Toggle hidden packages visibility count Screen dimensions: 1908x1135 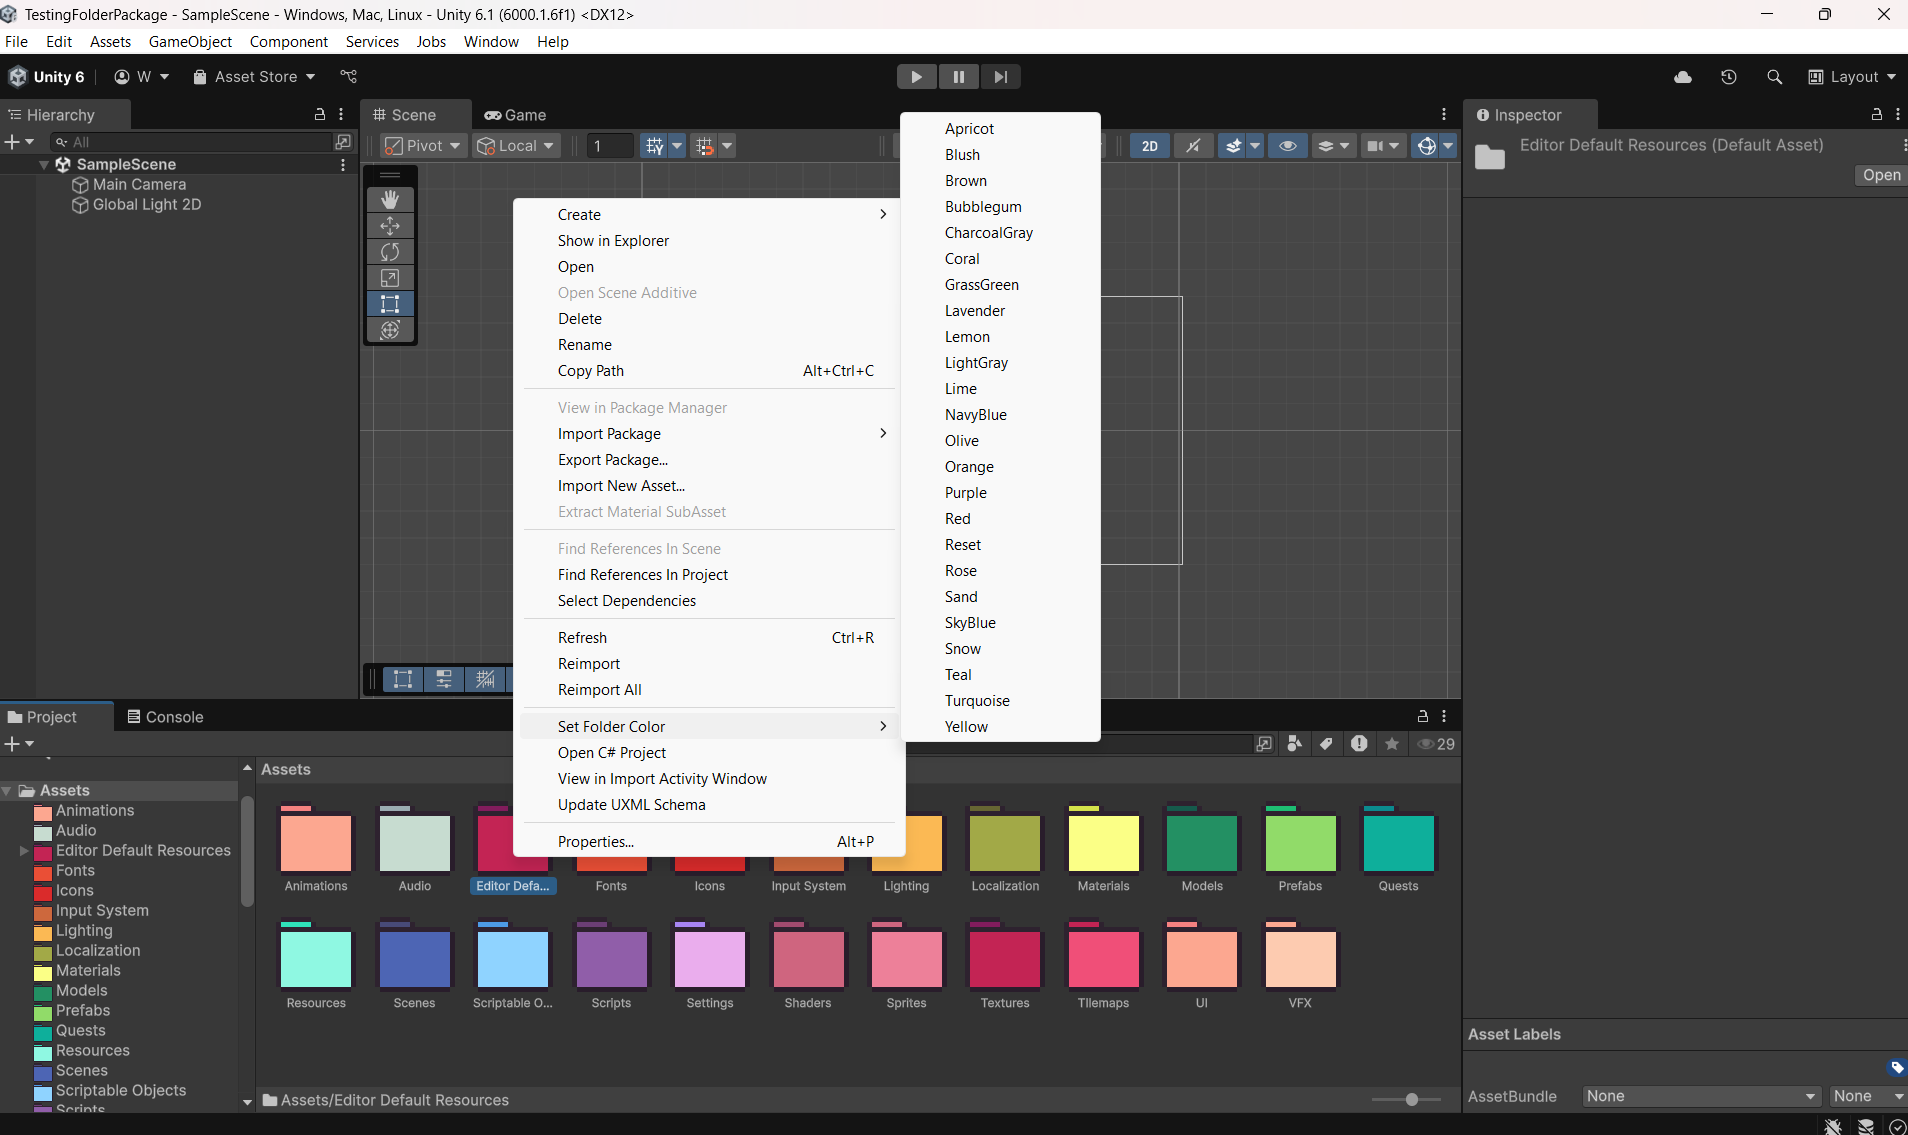pyautogui.click(x=1436, y=744)
